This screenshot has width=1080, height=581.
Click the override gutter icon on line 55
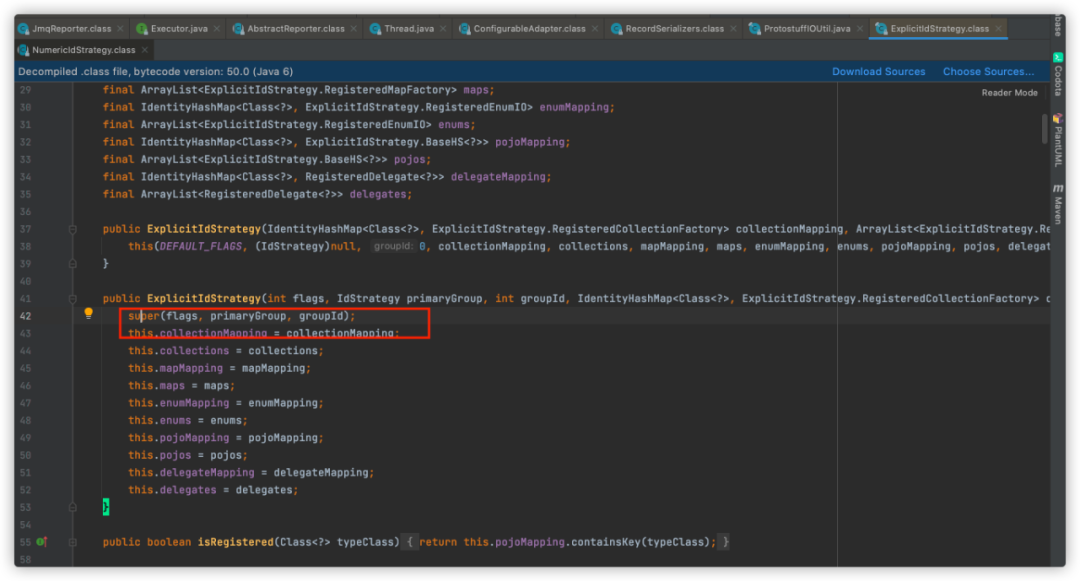41,542
